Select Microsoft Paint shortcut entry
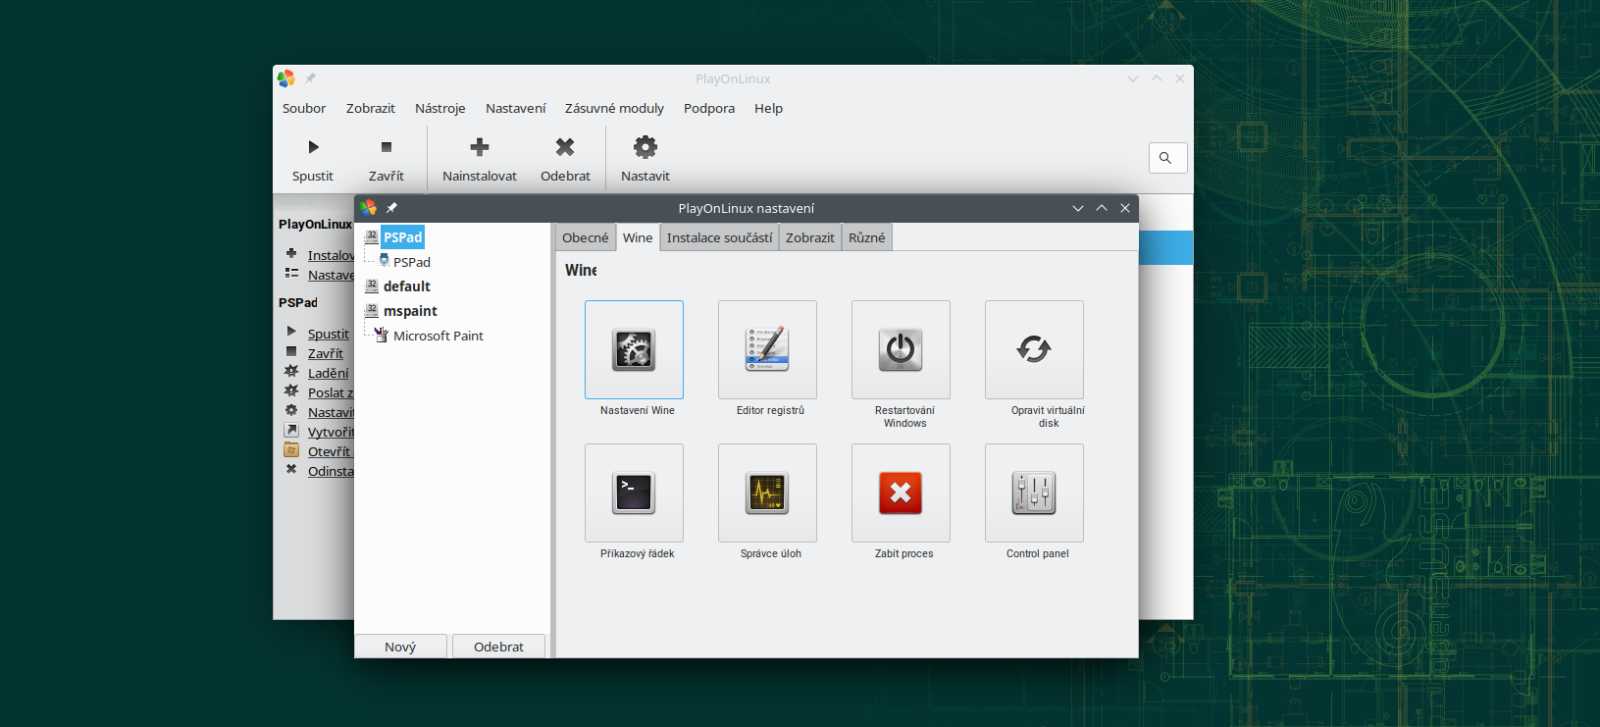Screen dimensions: 1600x727 pos(438,336)
